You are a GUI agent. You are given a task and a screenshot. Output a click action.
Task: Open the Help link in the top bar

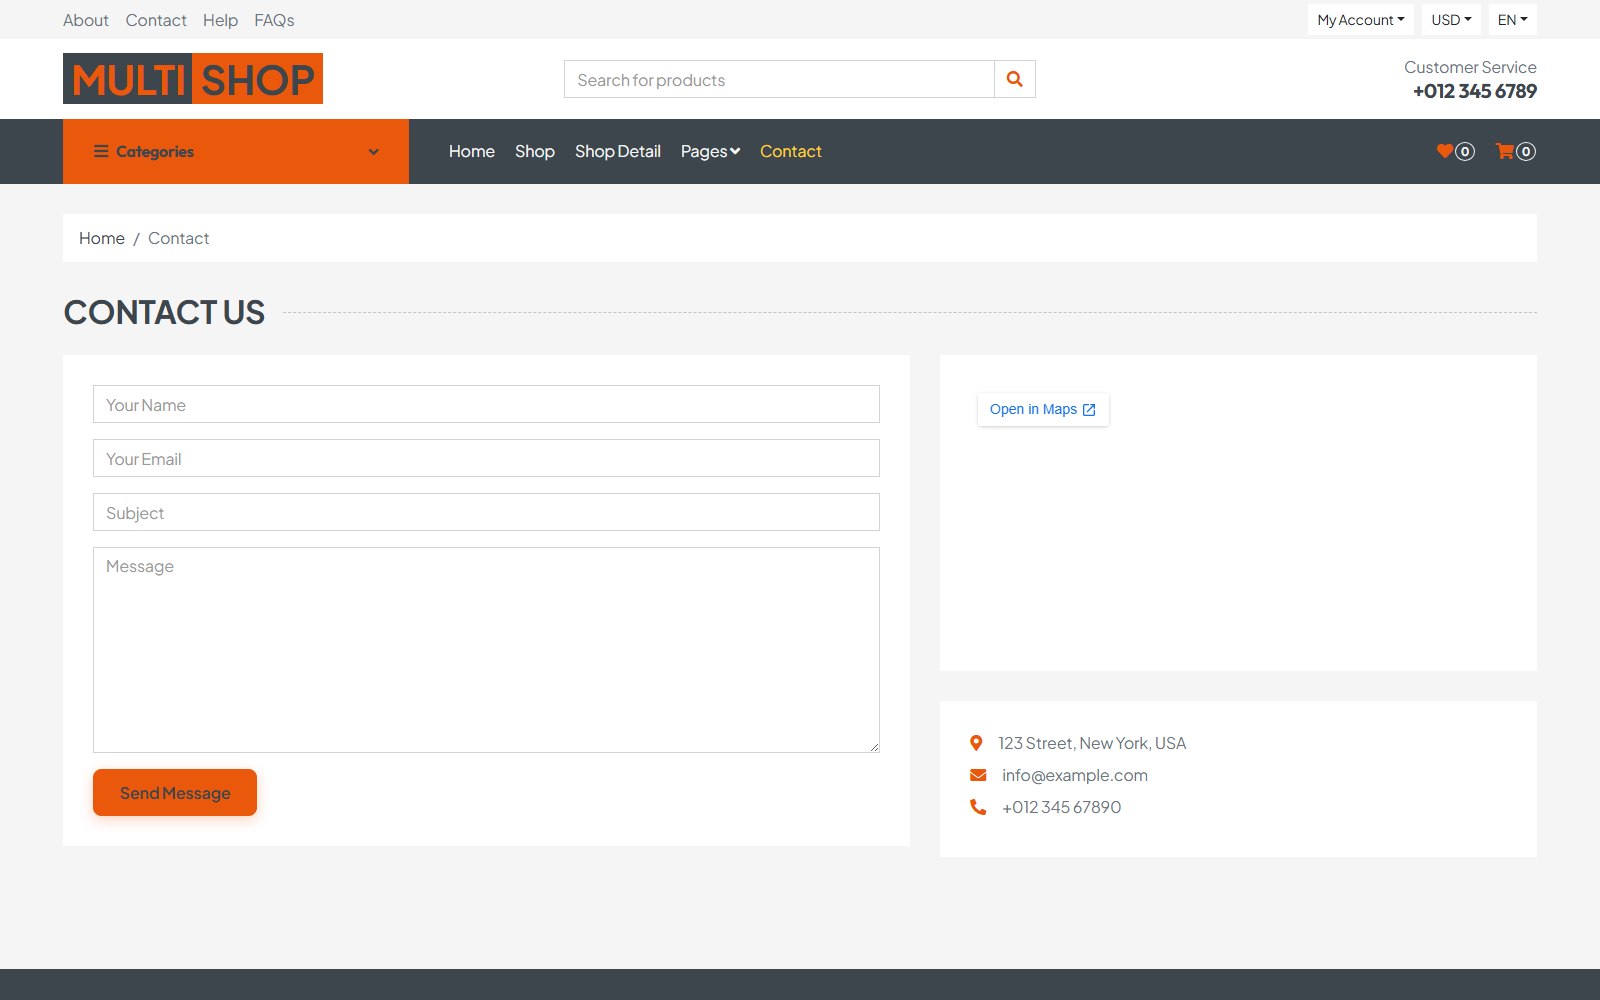tap(220, 20)
